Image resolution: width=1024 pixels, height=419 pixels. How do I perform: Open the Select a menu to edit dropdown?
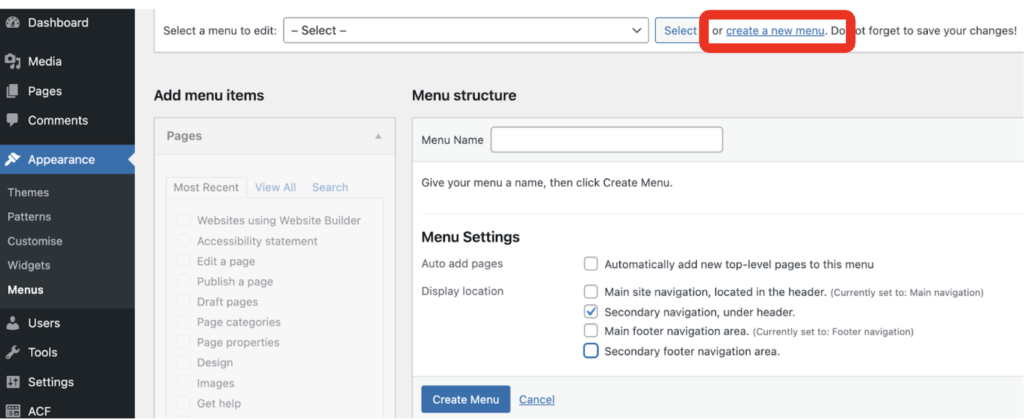pyautogui.click(x=466, y=31)
